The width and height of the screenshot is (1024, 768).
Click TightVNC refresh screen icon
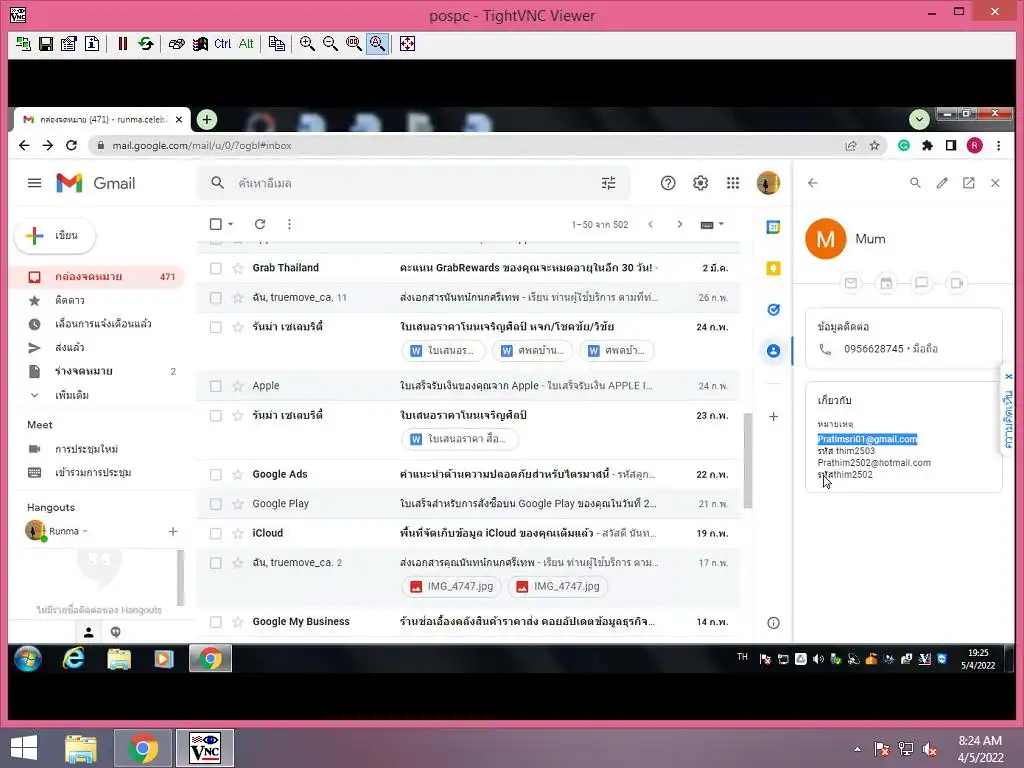point(146,44)
